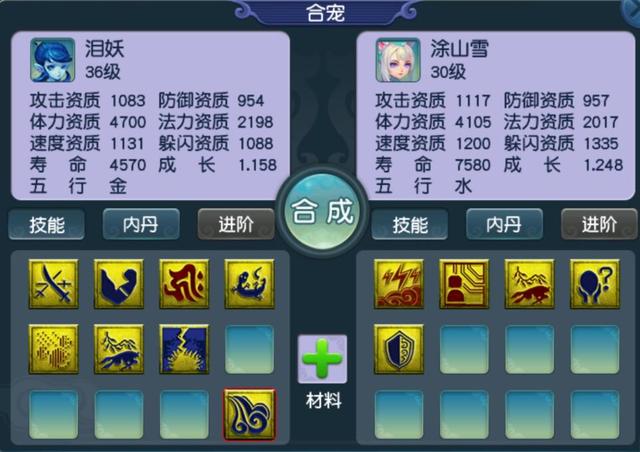Select the crossed swords skill icon
The width and height of the screenshot is (640, 452).
(x=53, y=284)
